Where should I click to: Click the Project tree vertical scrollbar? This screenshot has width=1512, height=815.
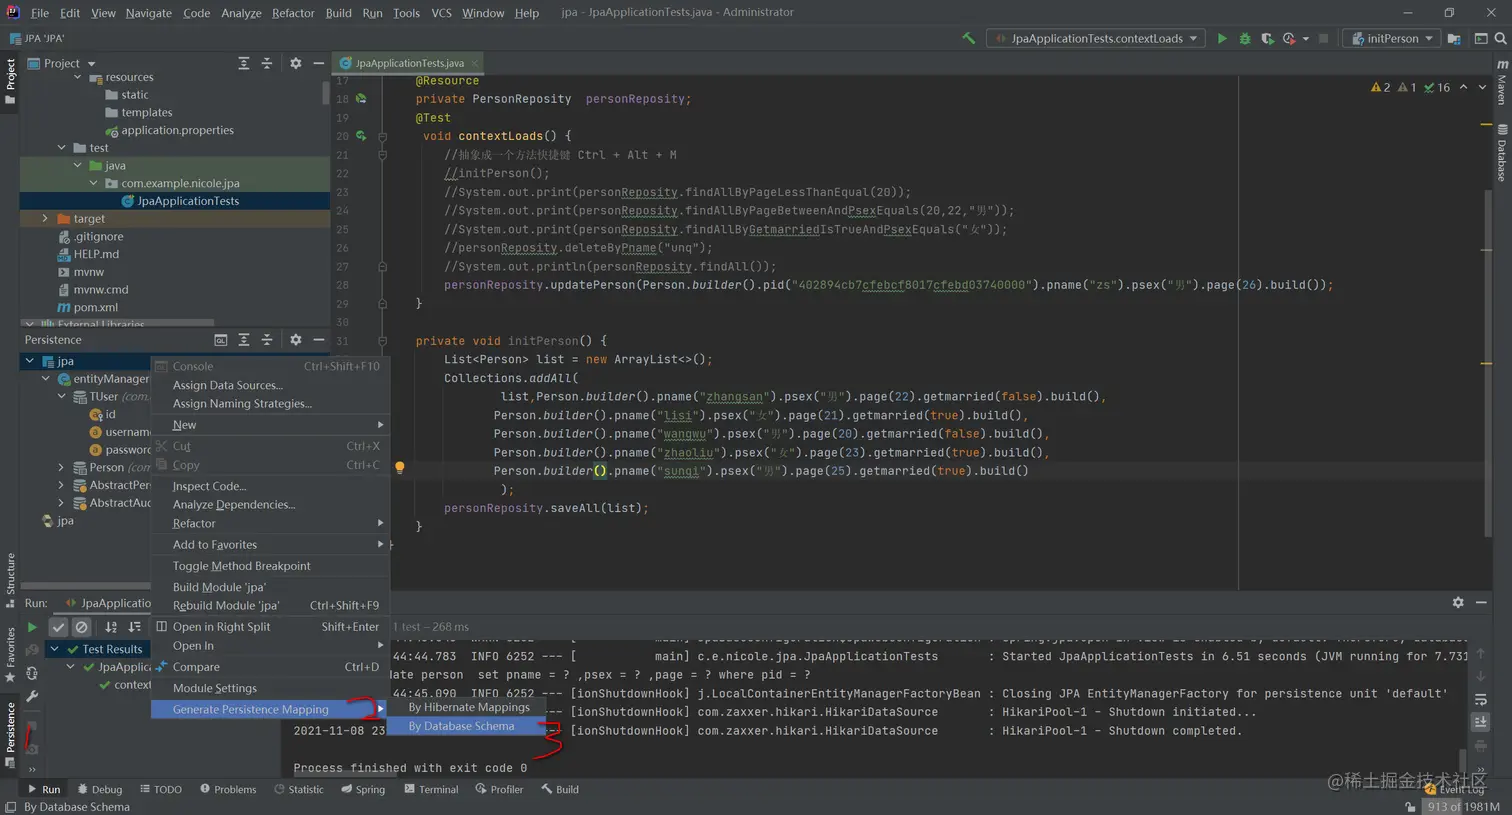pos(326,92)
